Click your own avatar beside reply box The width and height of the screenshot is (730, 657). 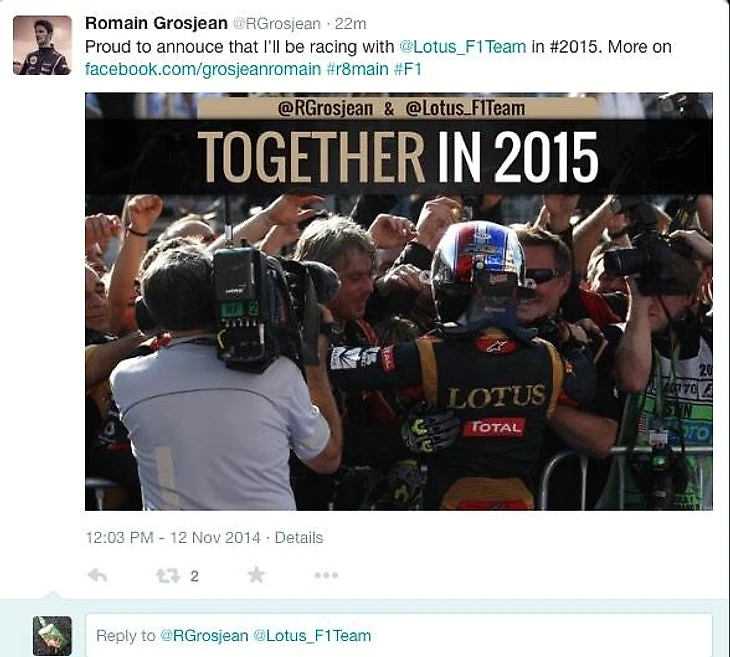pyautogui.click(x=52, y=636)
